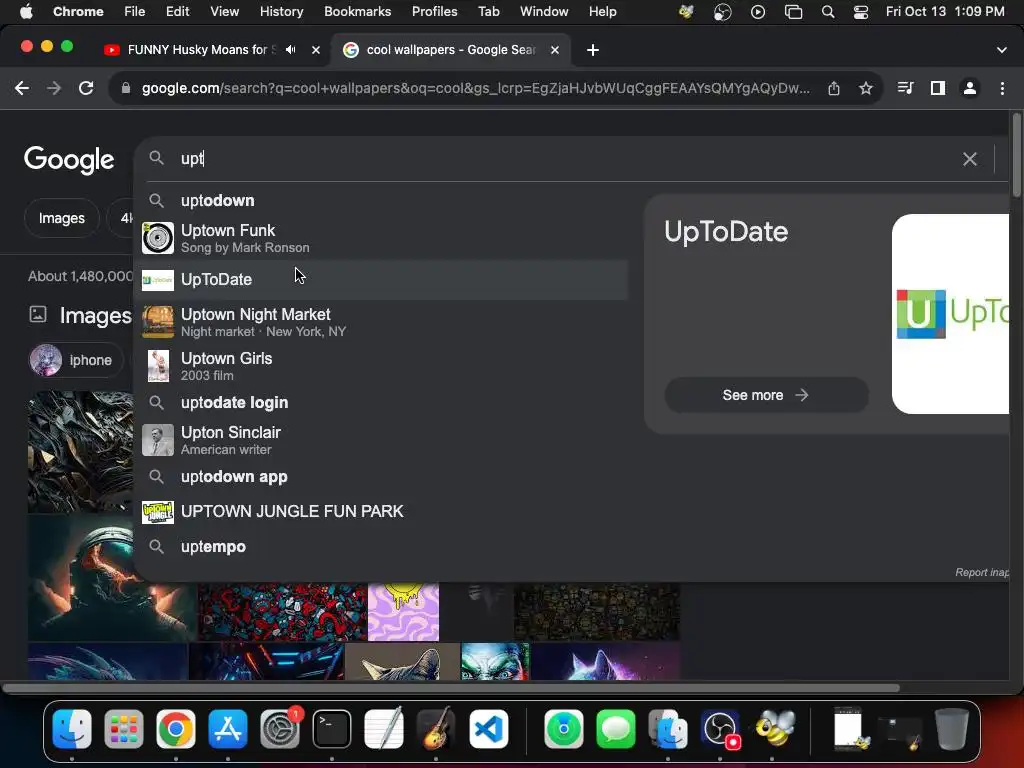1024x768 pixels.
Task: Open the media controls icon in toolbar
Action: tap(905, 88)
